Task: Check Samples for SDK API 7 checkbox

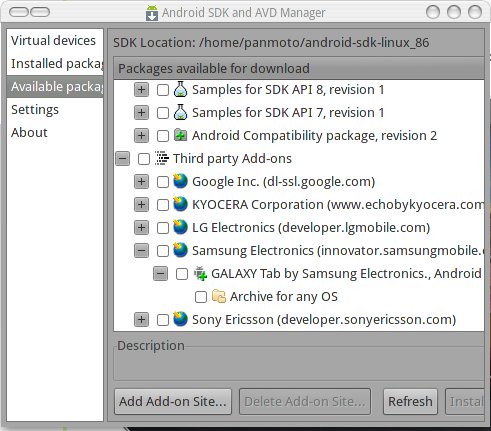Action: pos(163,113)
